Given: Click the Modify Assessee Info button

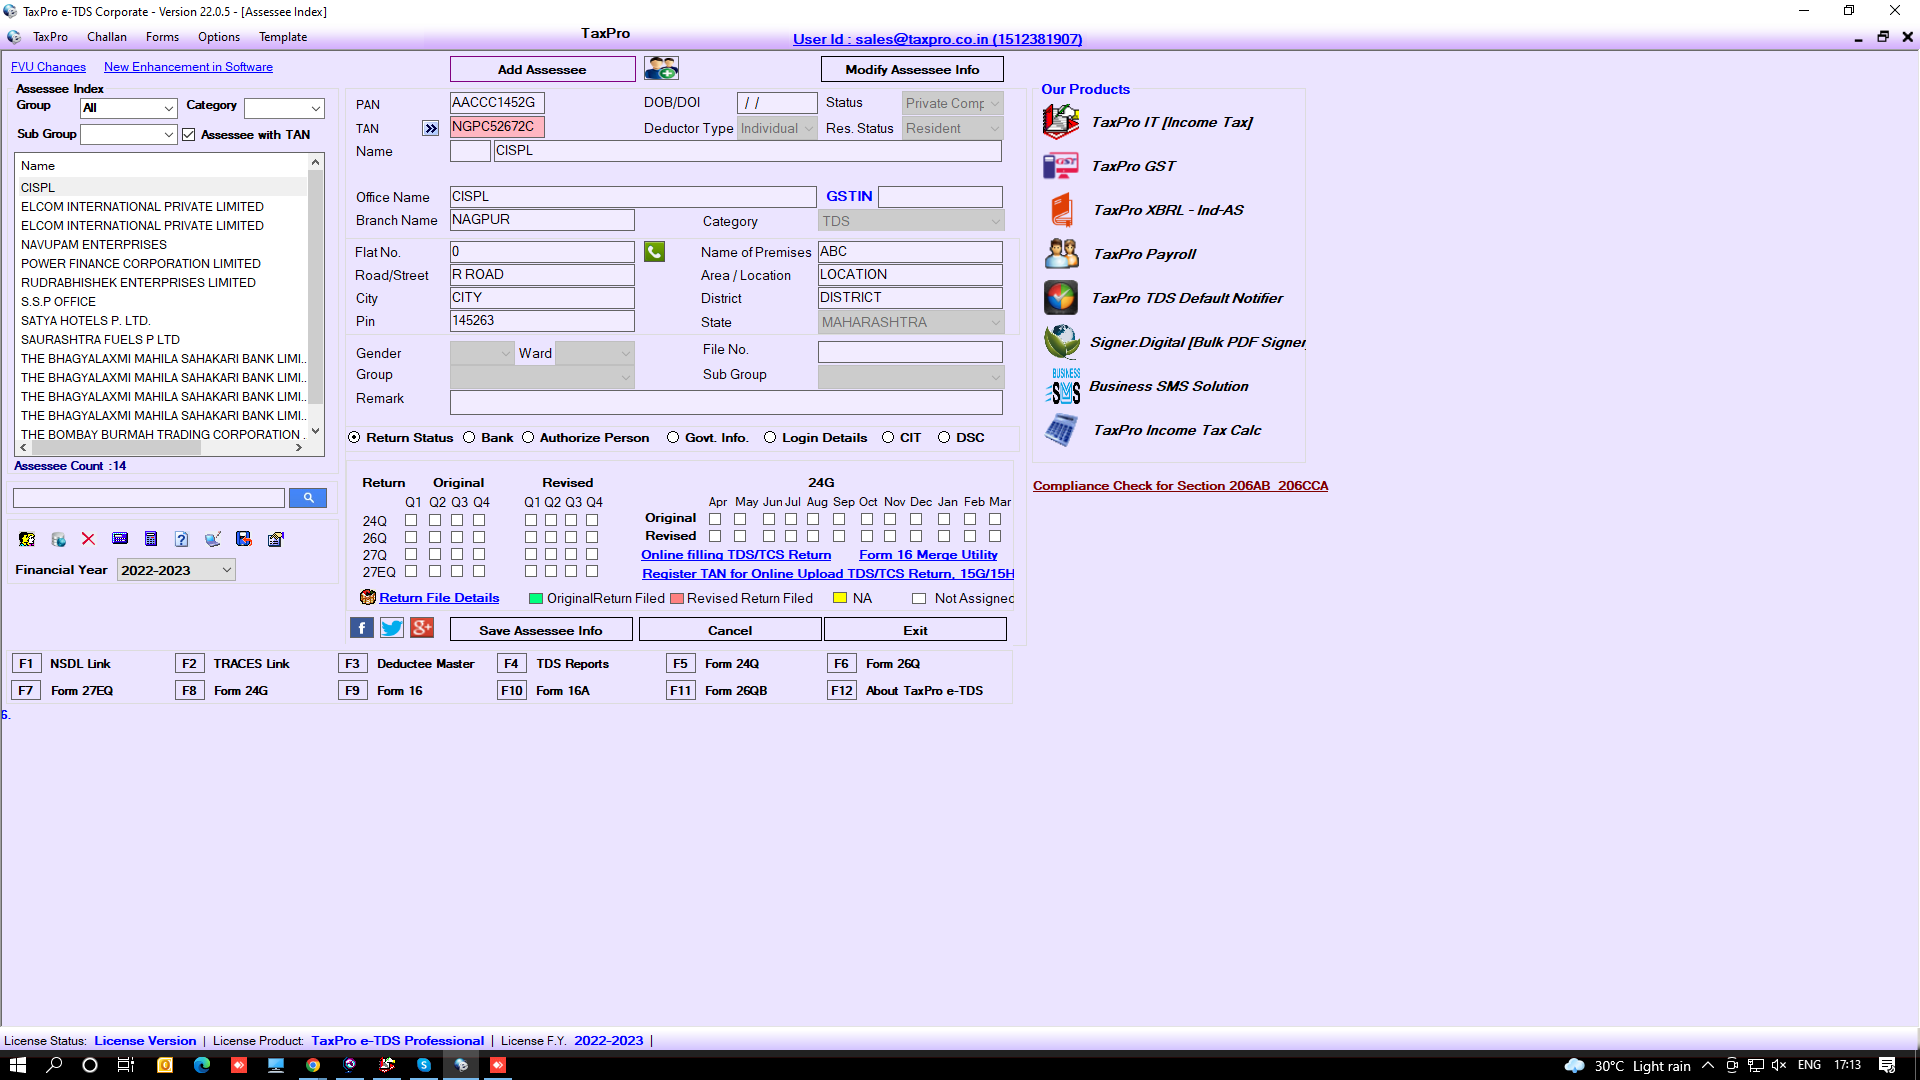Looking at the screenshot, I should pyautogui.click(x=912, y=69).
